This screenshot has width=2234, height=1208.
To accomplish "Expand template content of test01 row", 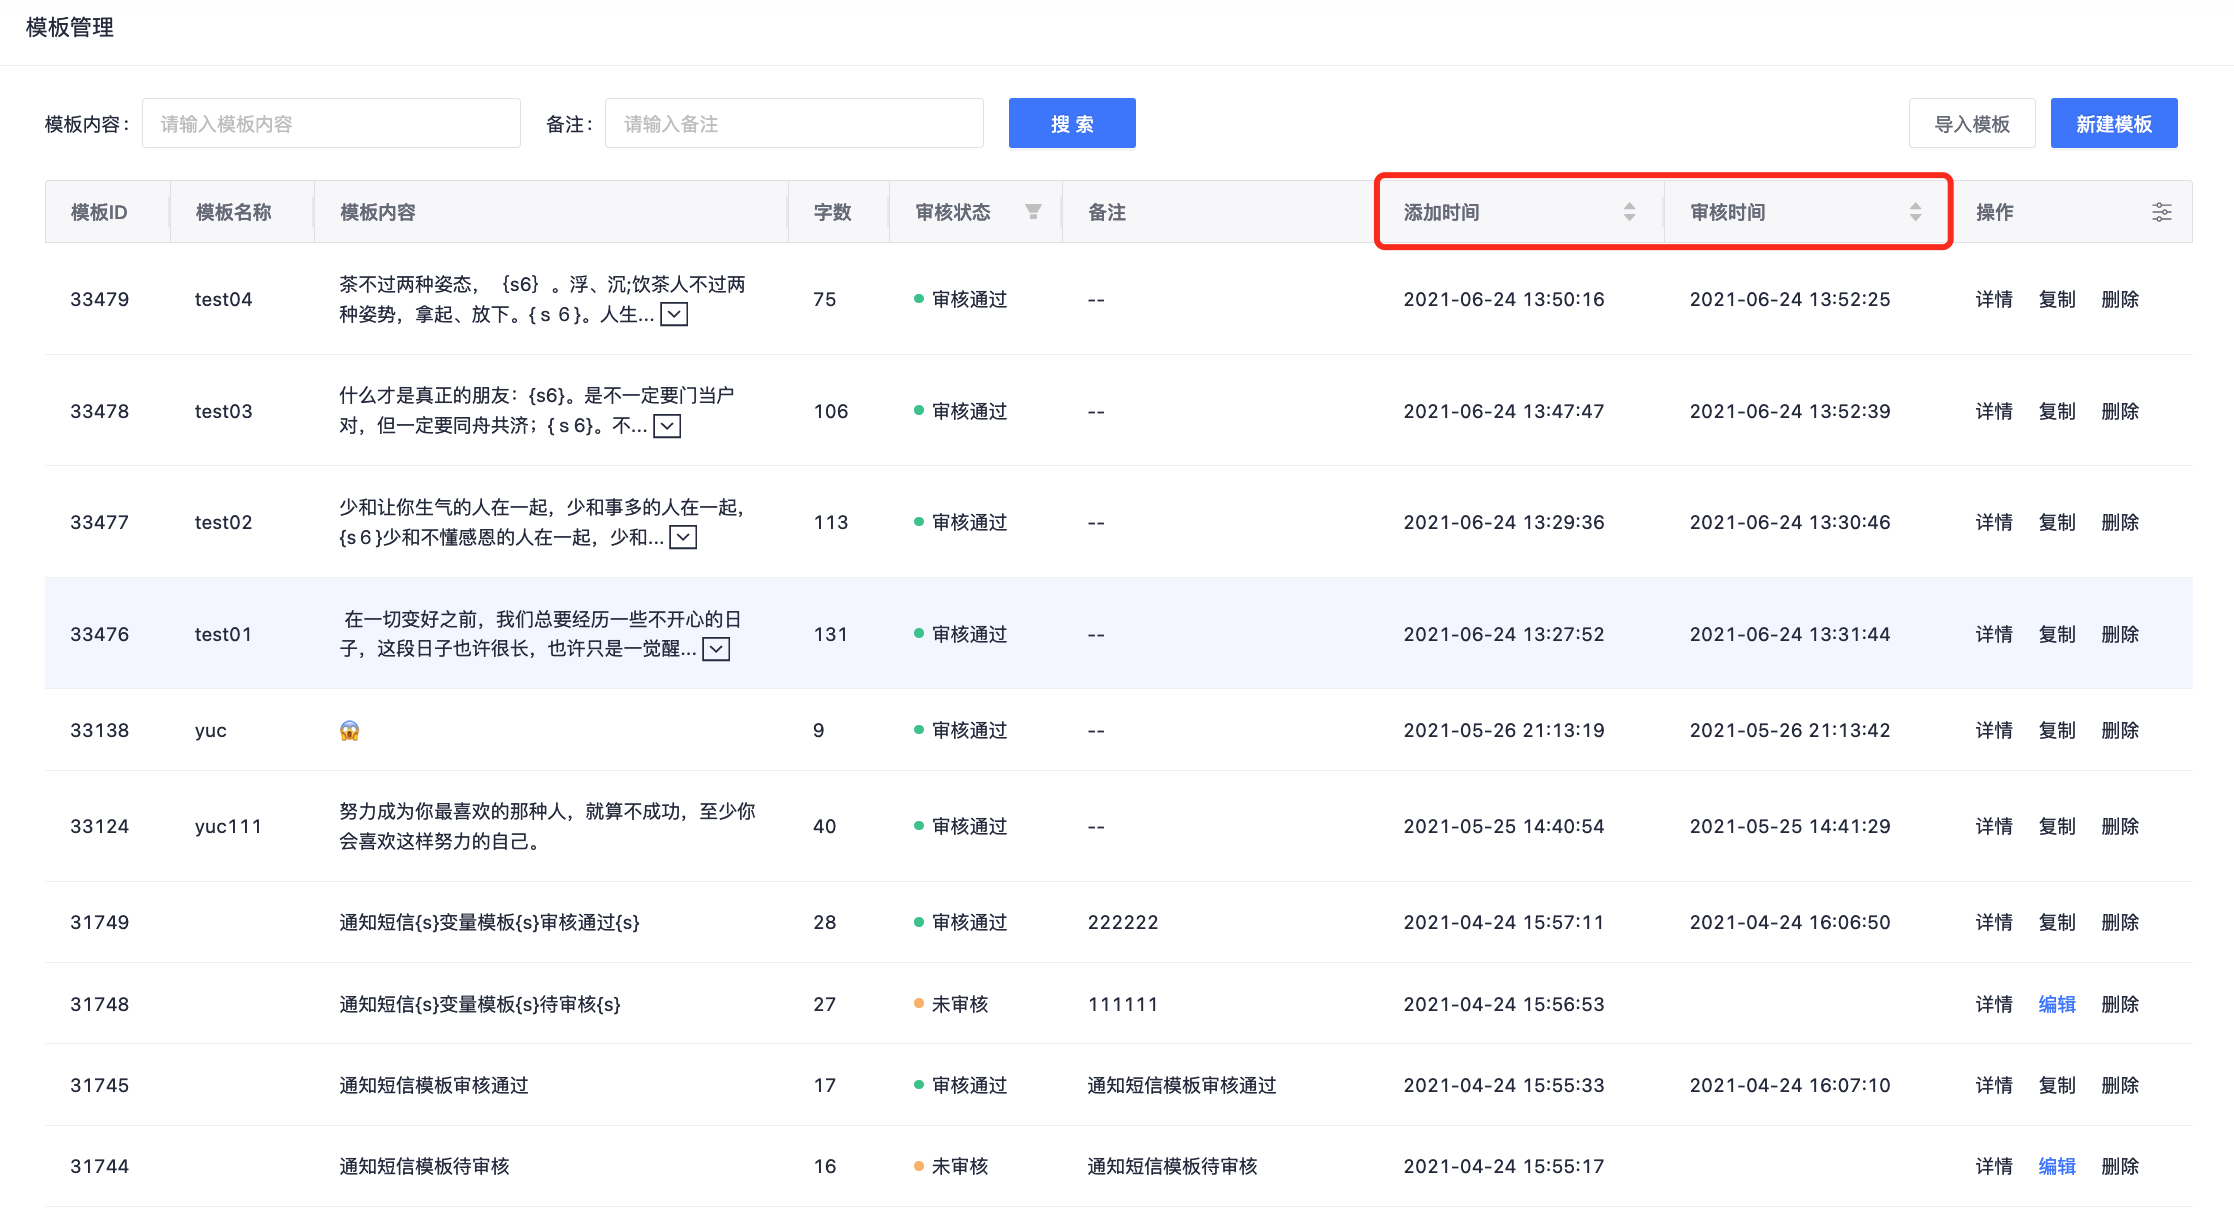I will click(716, 650).
